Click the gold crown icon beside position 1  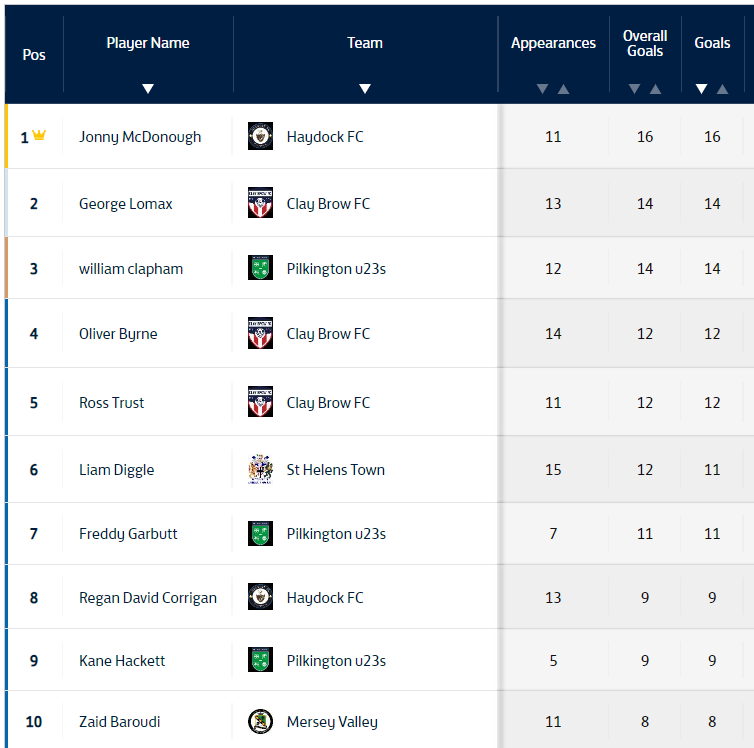point(39,136)
